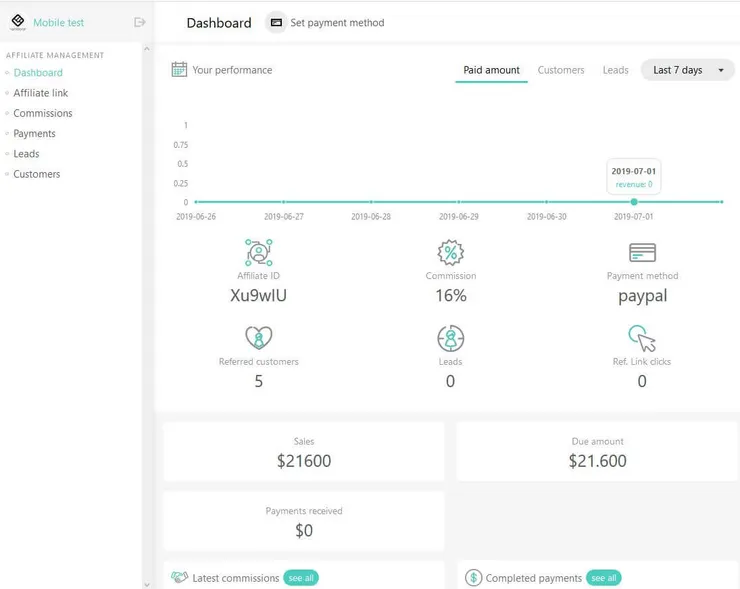Click the 2019-06-28 data point on chart
The image size is (740, 589).
pyautogui.click(x=371, y=202)
